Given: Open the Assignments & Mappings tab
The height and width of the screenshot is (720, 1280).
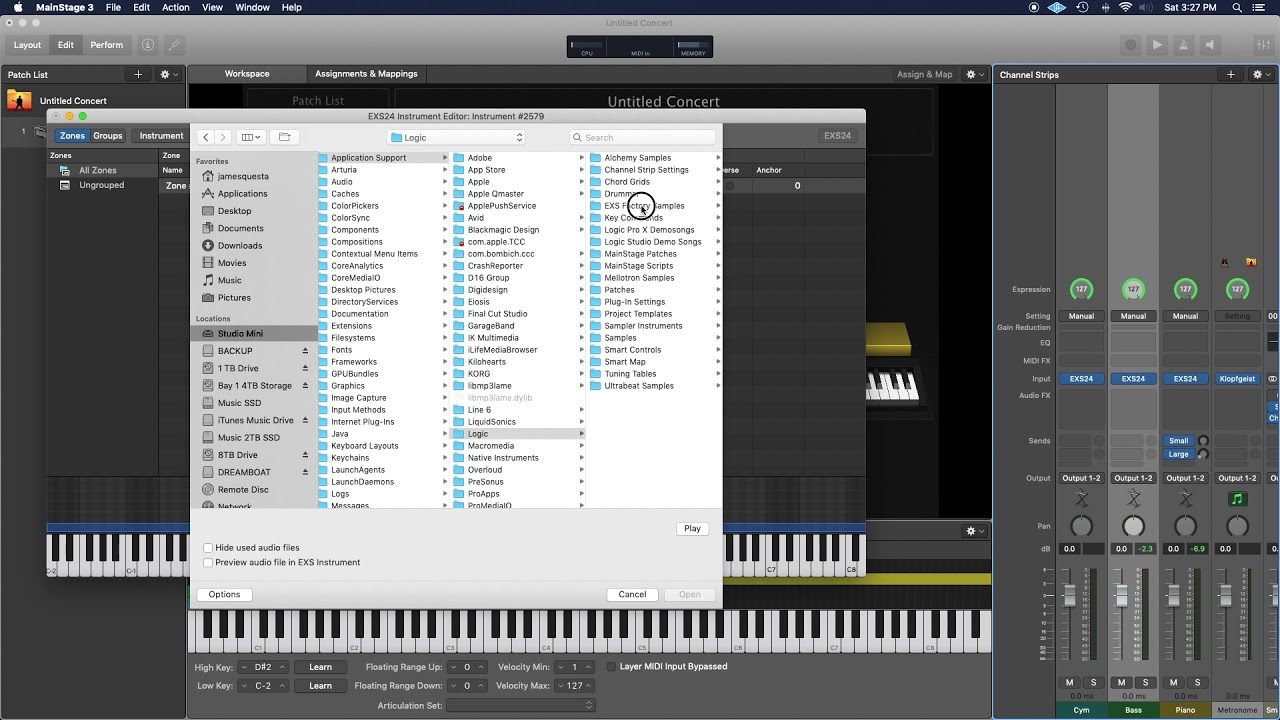Looking at the screenshot, I should tap(366, 74).
